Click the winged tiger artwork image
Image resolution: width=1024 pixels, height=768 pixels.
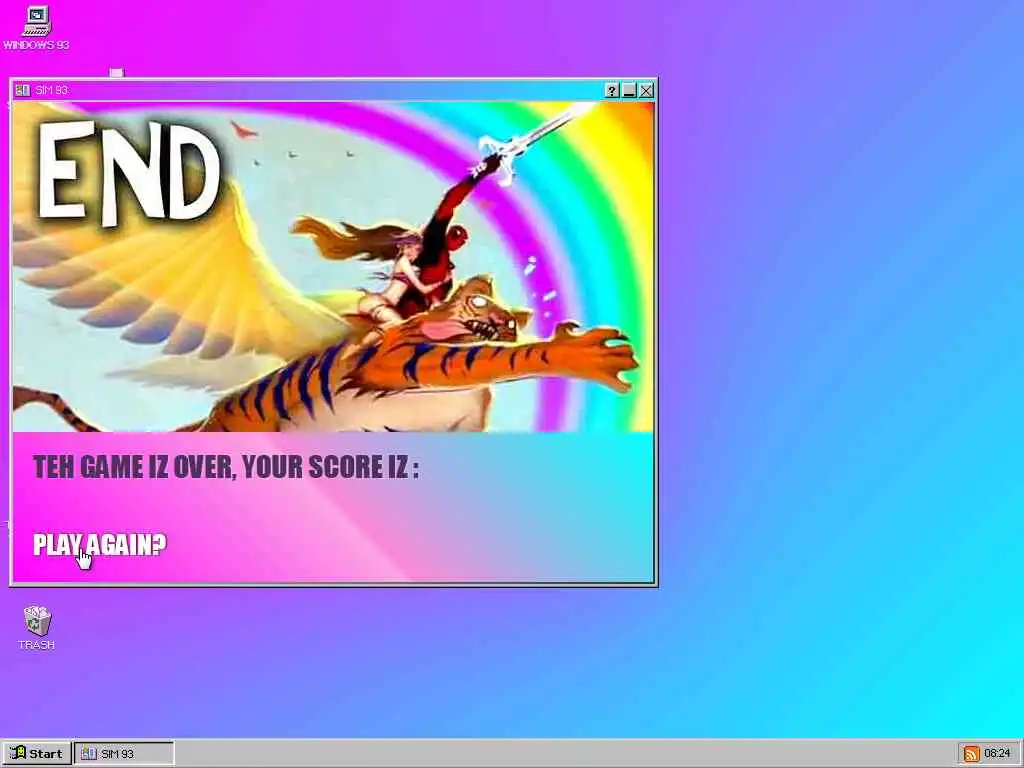coord(333,266)
